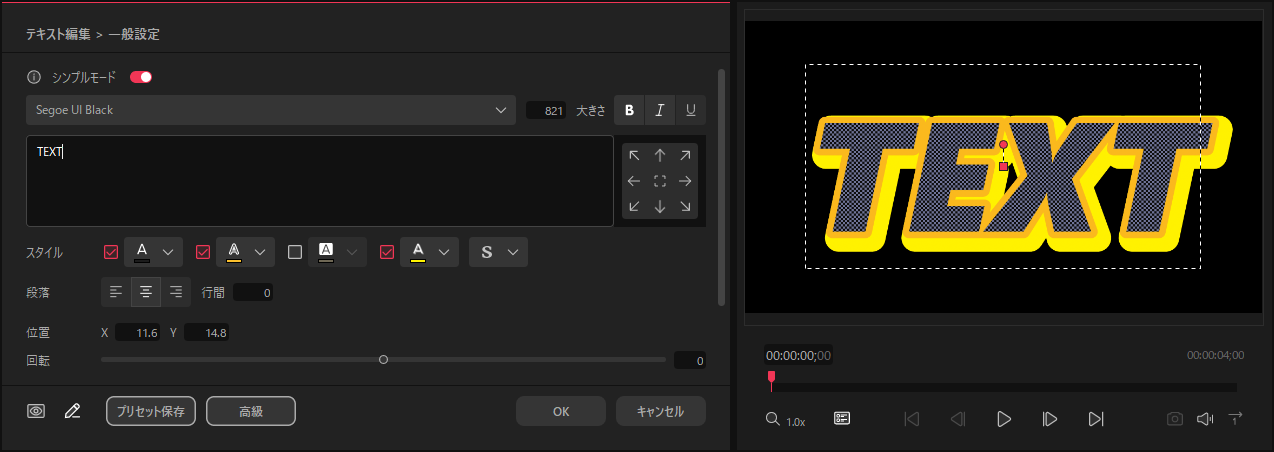Image resolution: width=1274 pixels, height=452 pixels.
Task: Click the プリセット保存 button
Action: tap(151, 411)
